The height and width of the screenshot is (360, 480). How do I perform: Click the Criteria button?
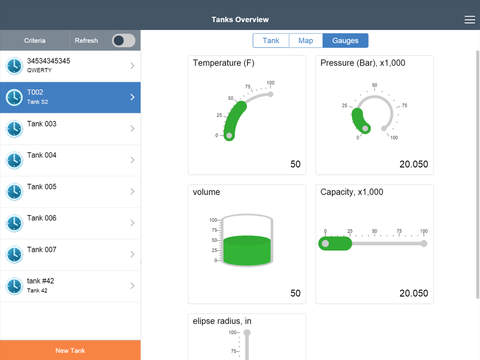click(35, 41)
